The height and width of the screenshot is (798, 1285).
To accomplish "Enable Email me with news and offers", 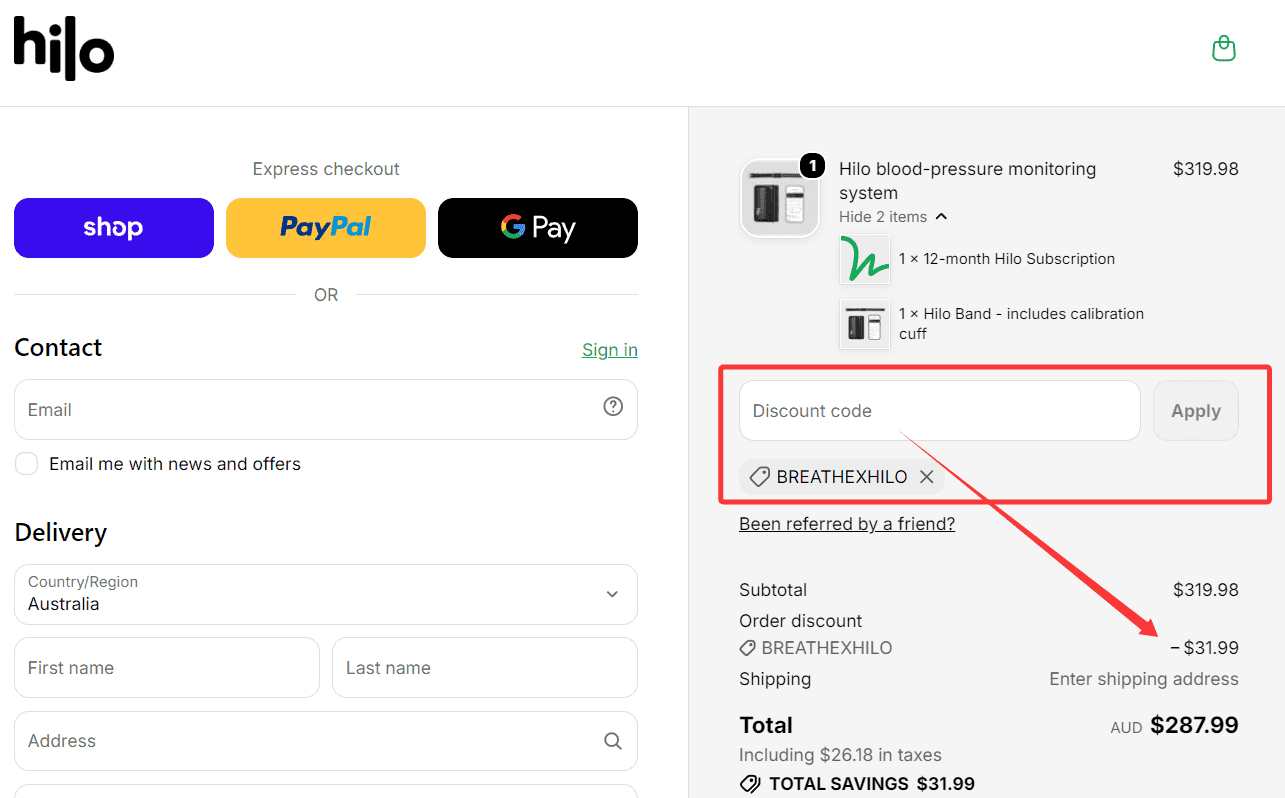I will [27, 464].
